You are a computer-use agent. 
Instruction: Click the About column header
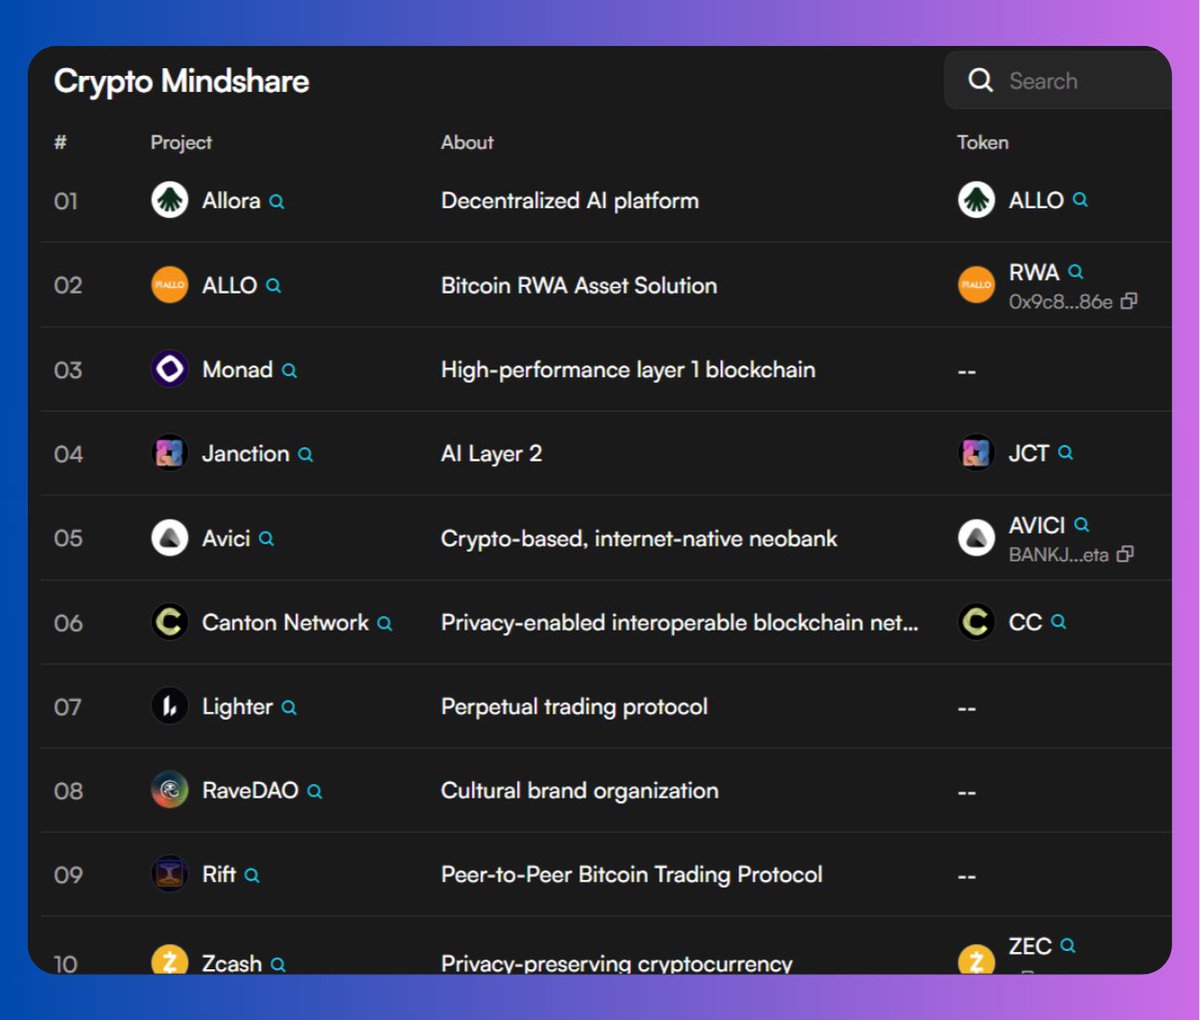467,142
